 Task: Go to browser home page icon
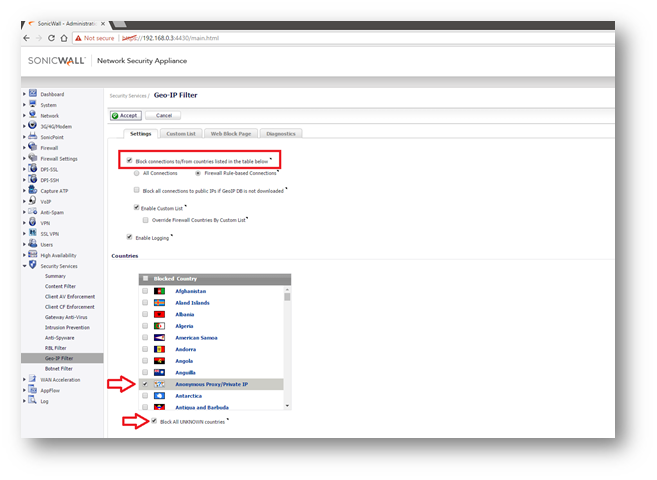[64, 38]
